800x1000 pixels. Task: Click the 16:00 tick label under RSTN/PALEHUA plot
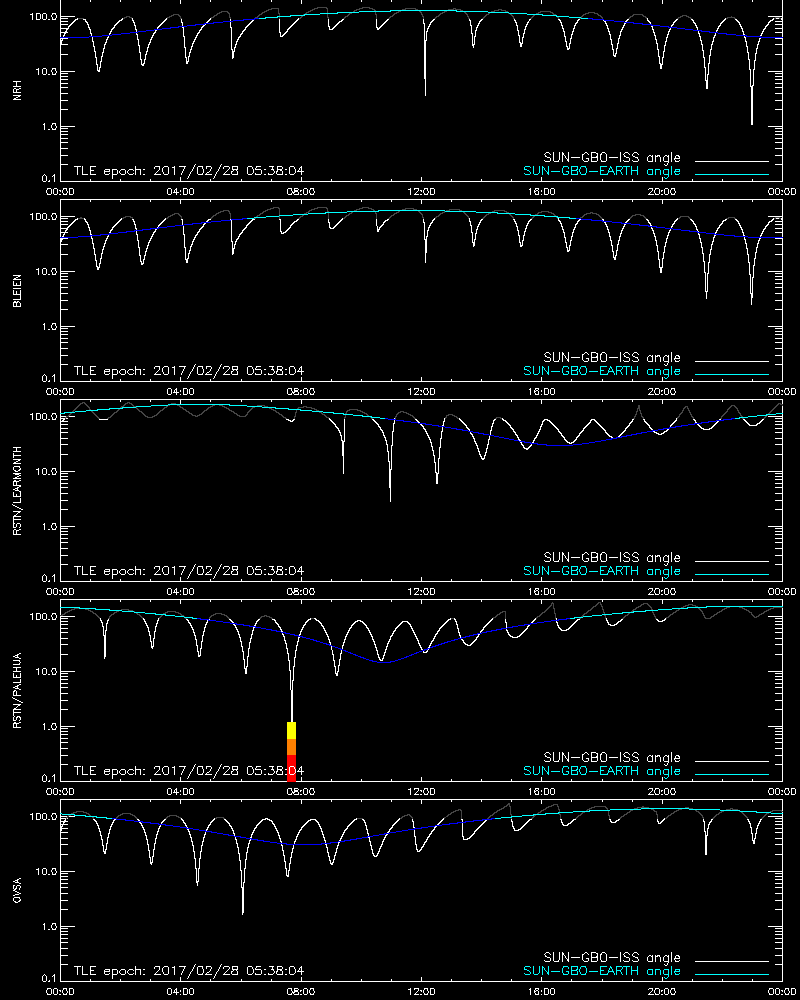(x=542, y=791)
